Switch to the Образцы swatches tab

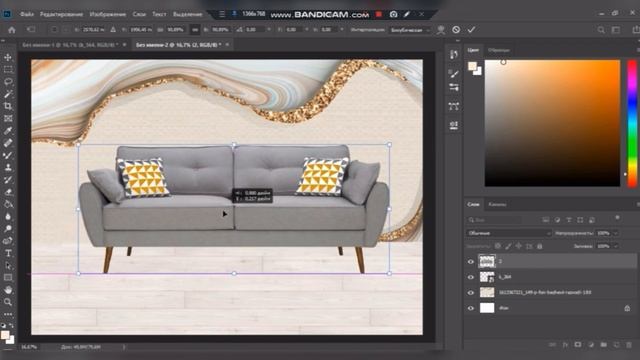[x=499, y=50]
